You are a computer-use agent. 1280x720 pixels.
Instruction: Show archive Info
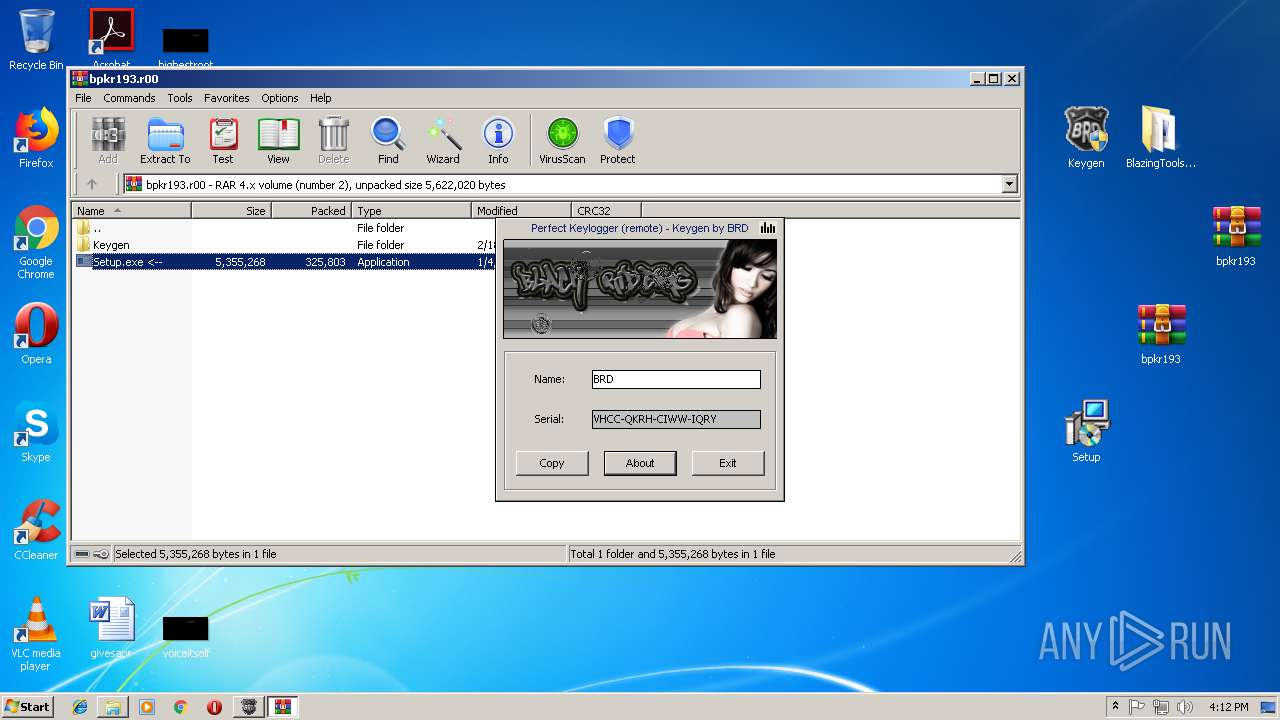(498, 141)
